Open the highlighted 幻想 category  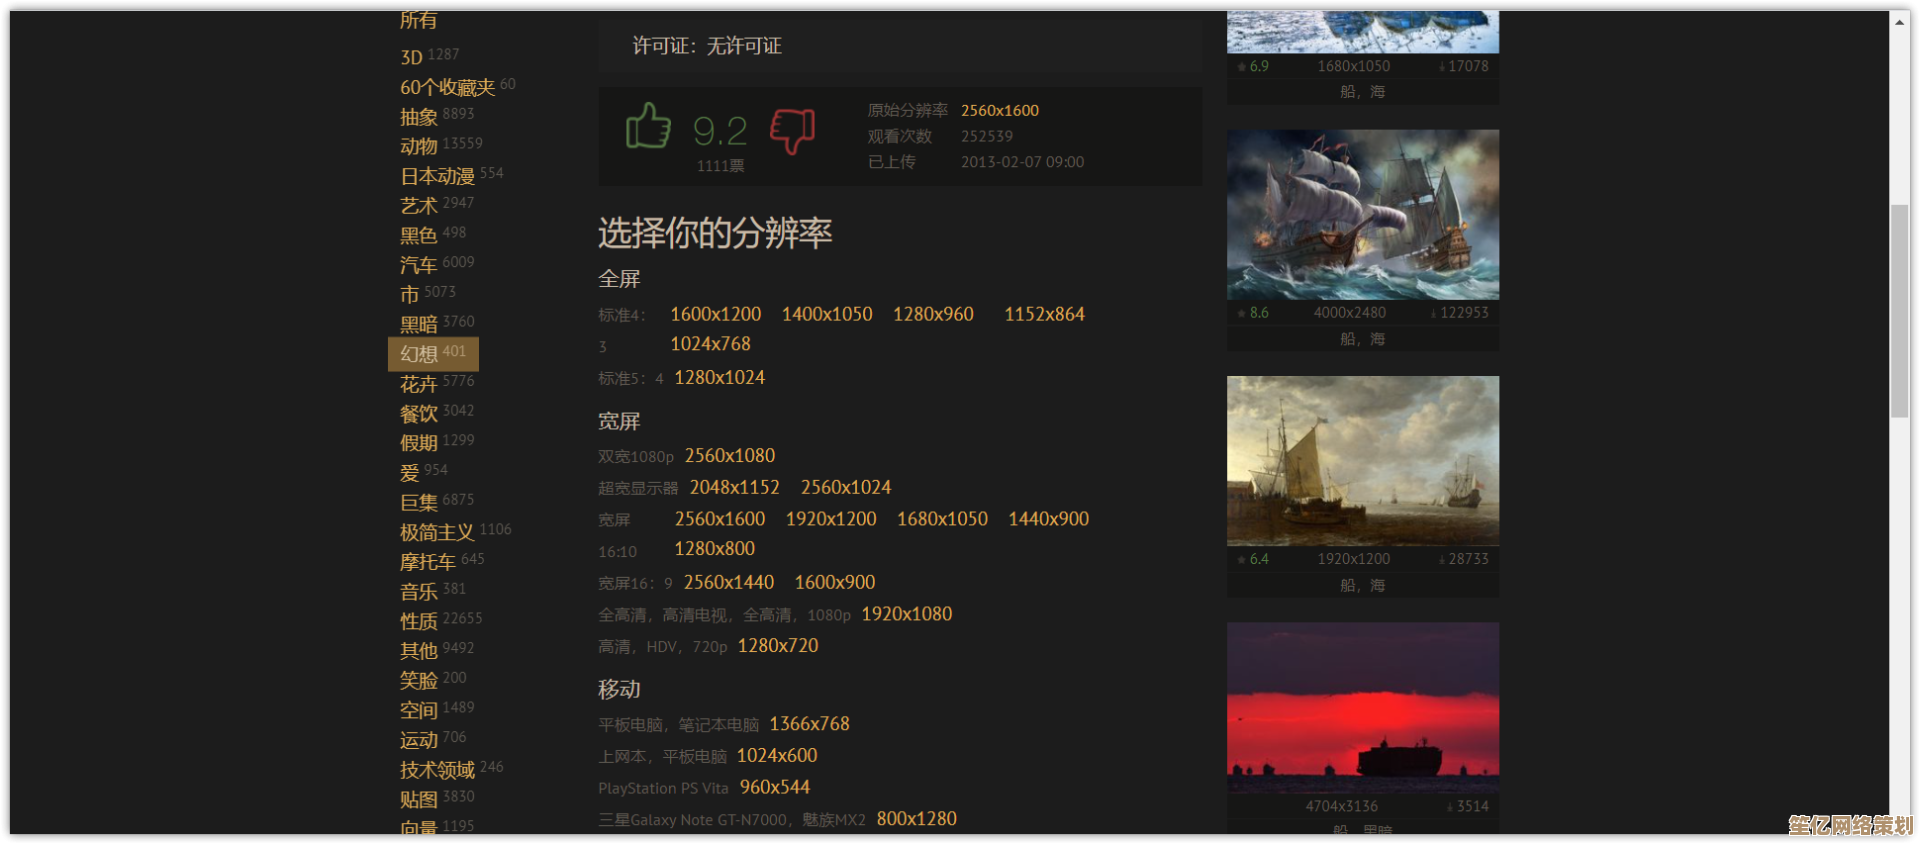point(419,354)
